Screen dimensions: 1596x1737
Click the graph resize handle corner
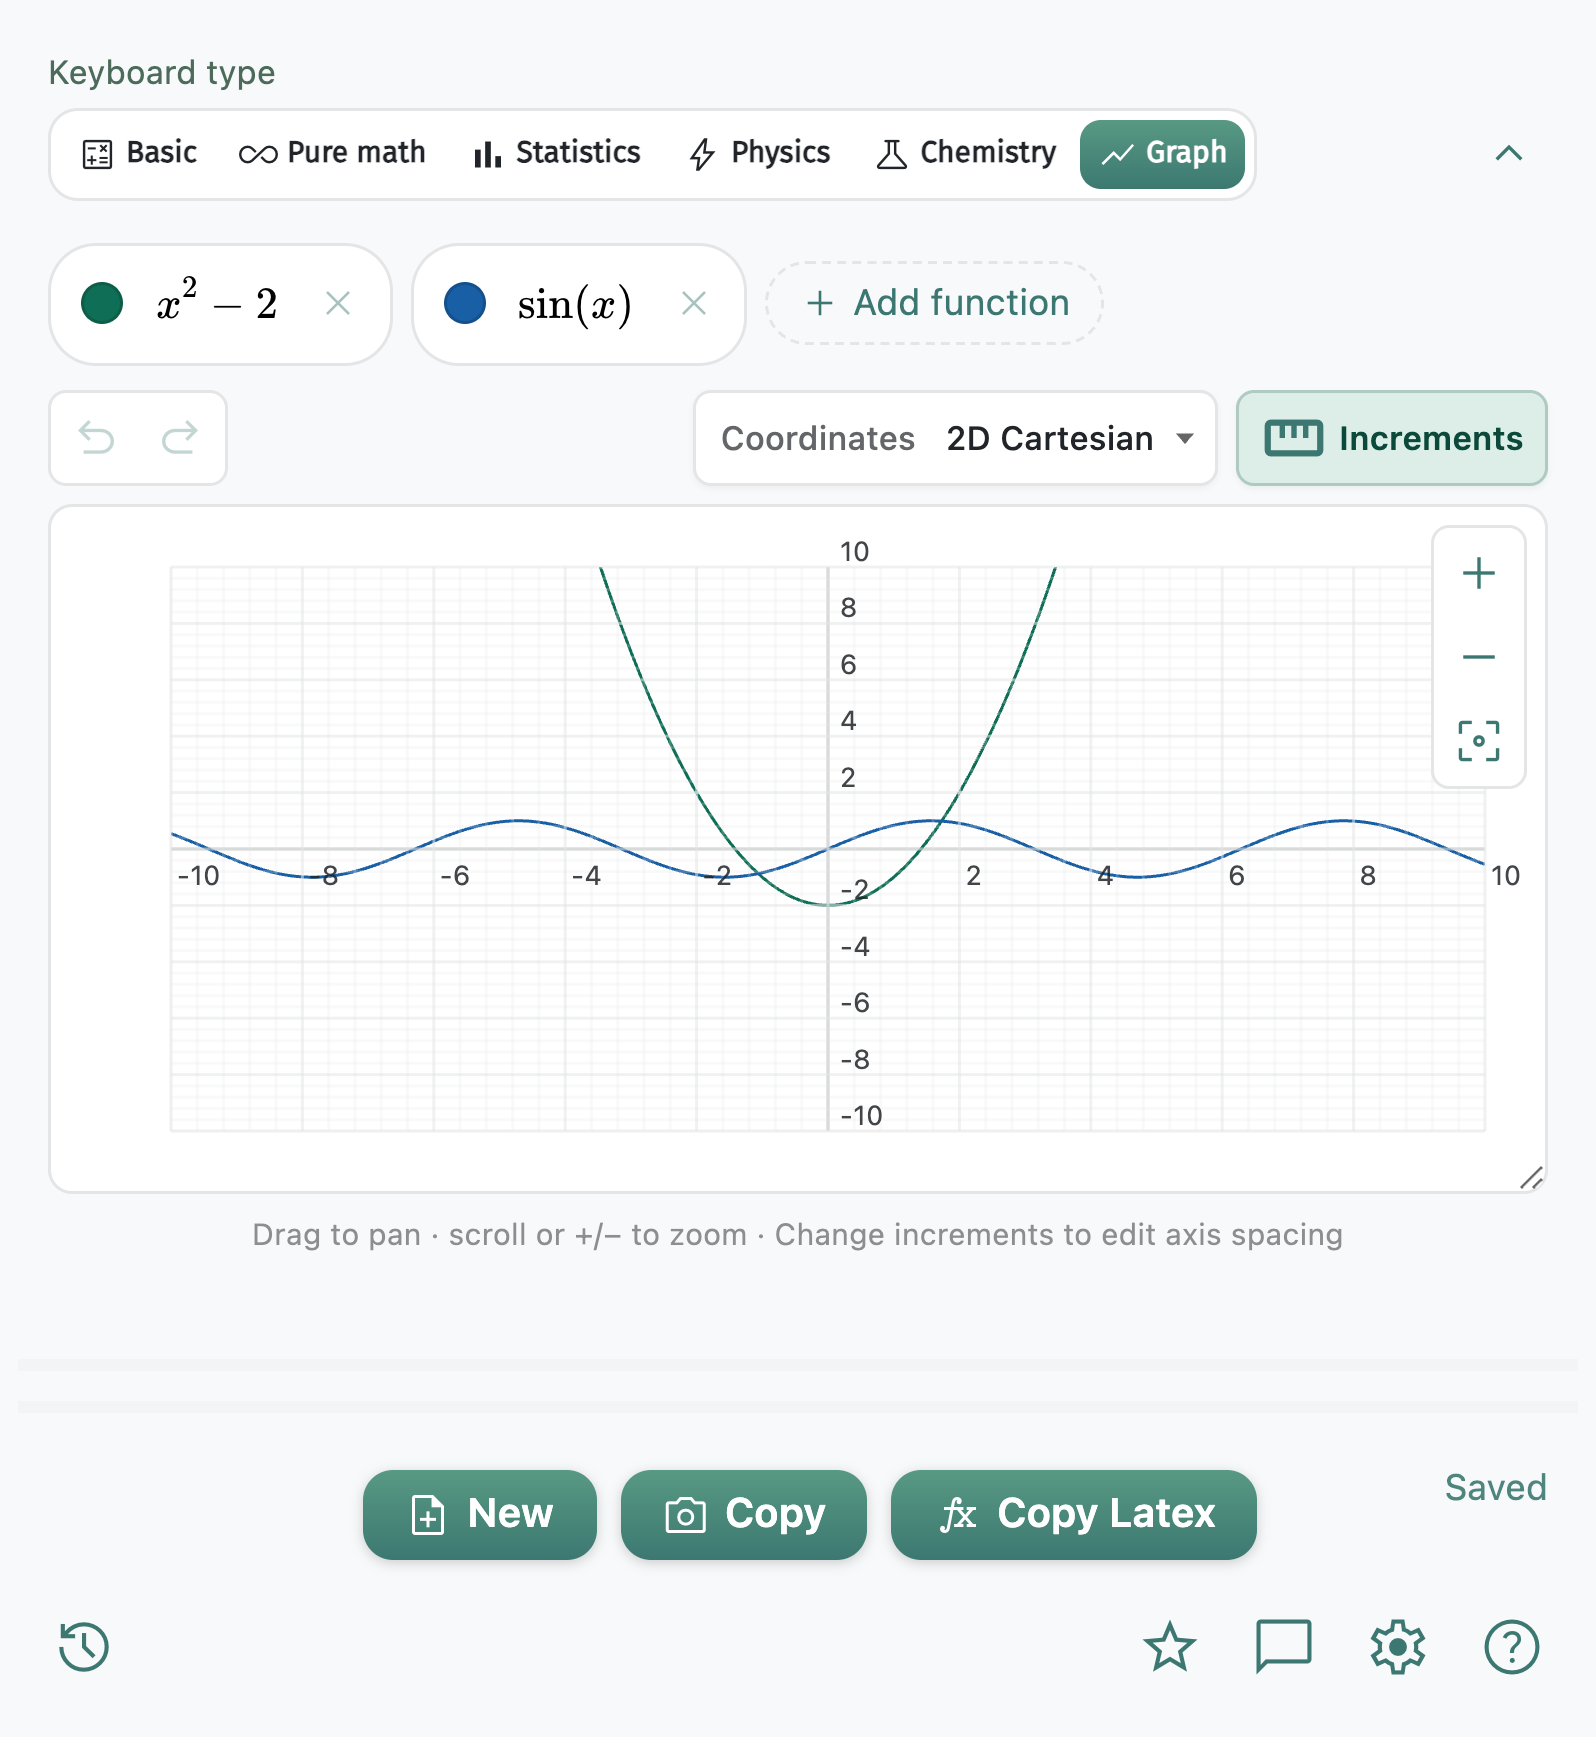pos(1531,1178)
